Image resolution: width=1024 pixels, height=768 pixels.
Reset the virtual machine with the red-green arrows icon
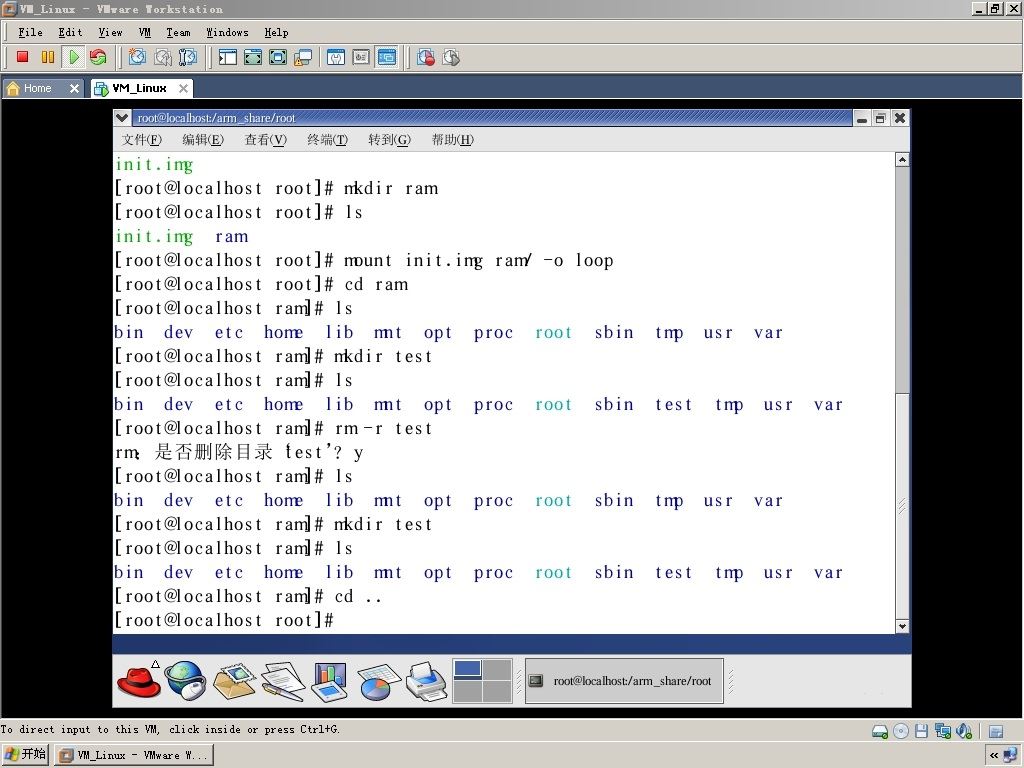coord(98,57)
